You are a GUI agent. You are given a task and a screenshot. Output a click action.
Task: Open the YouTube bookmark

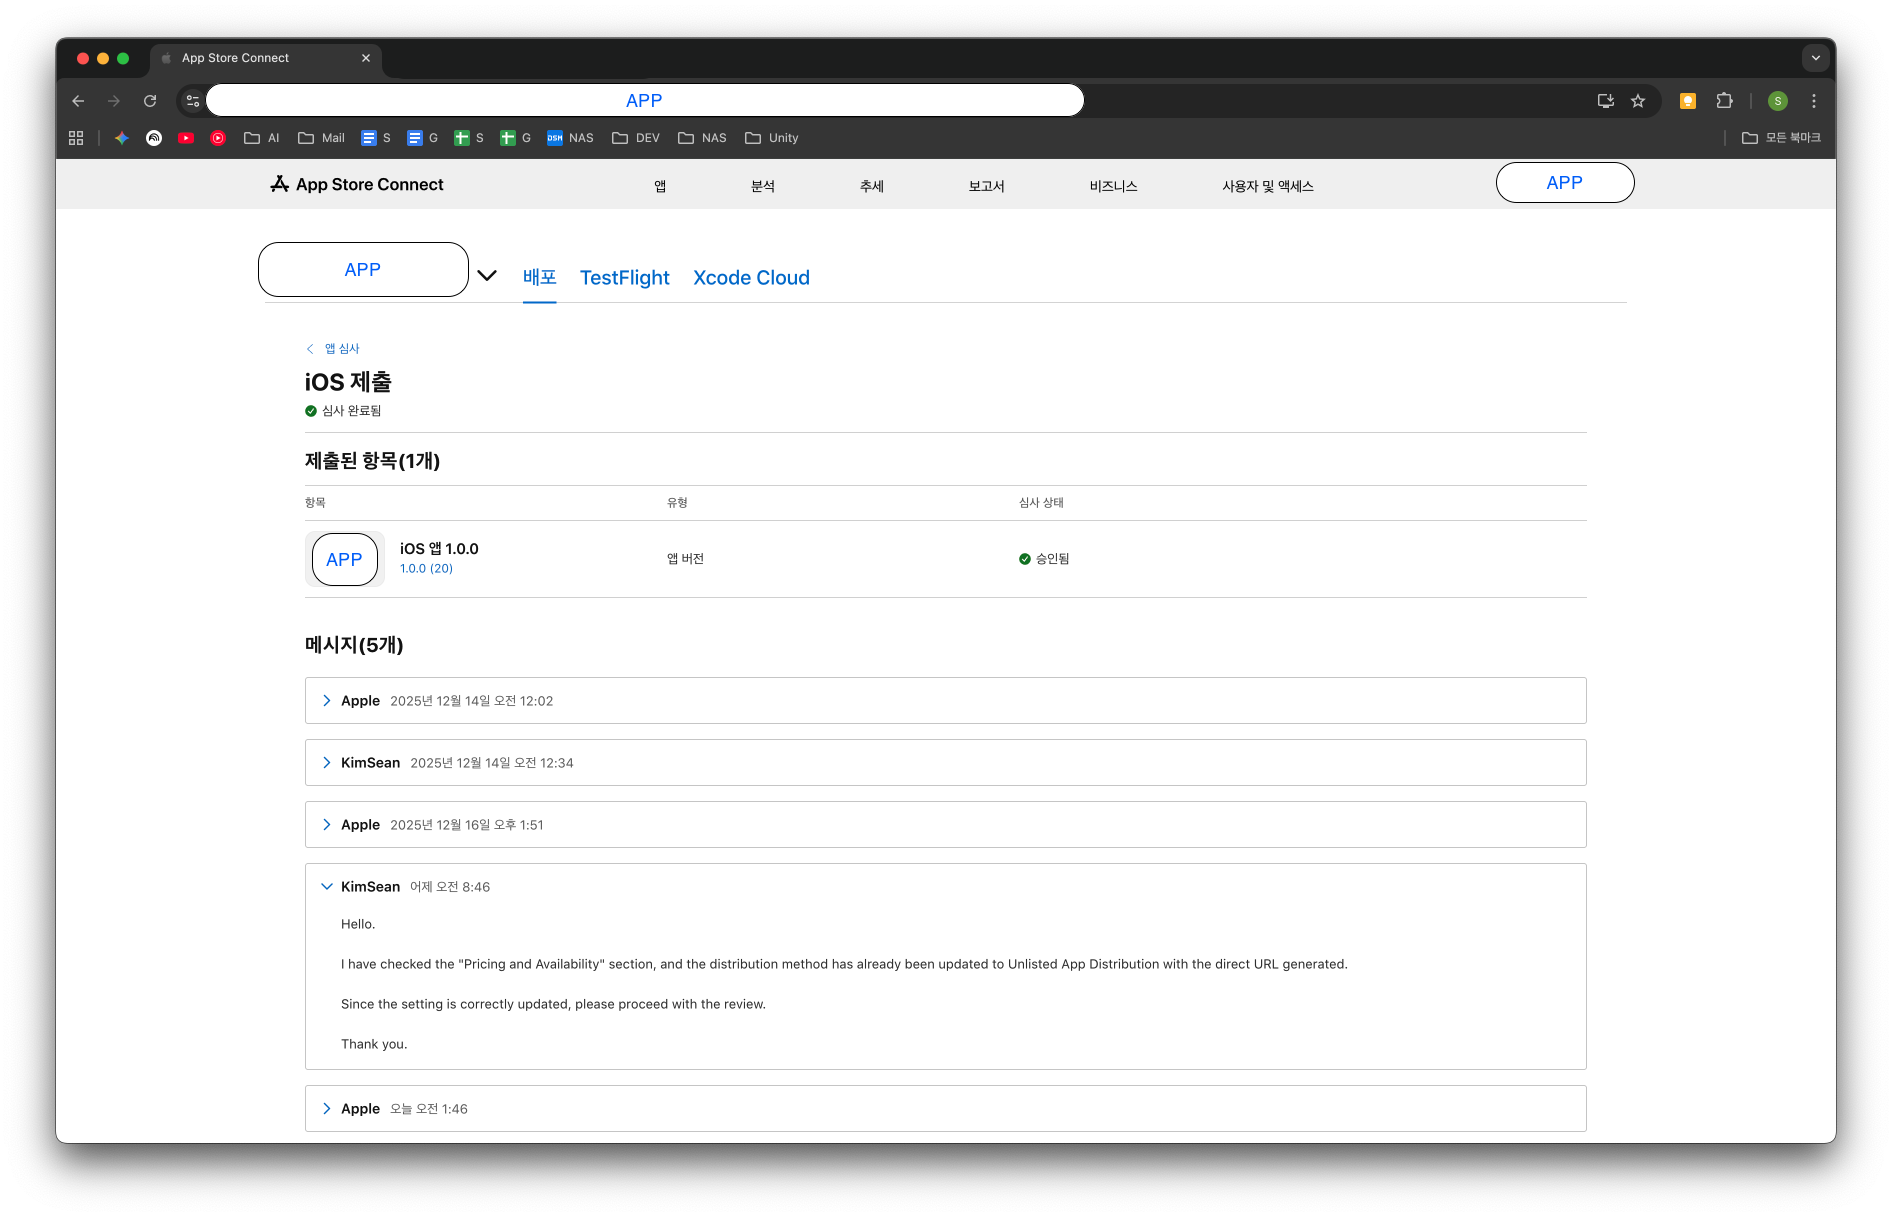(x=186, y=138)
